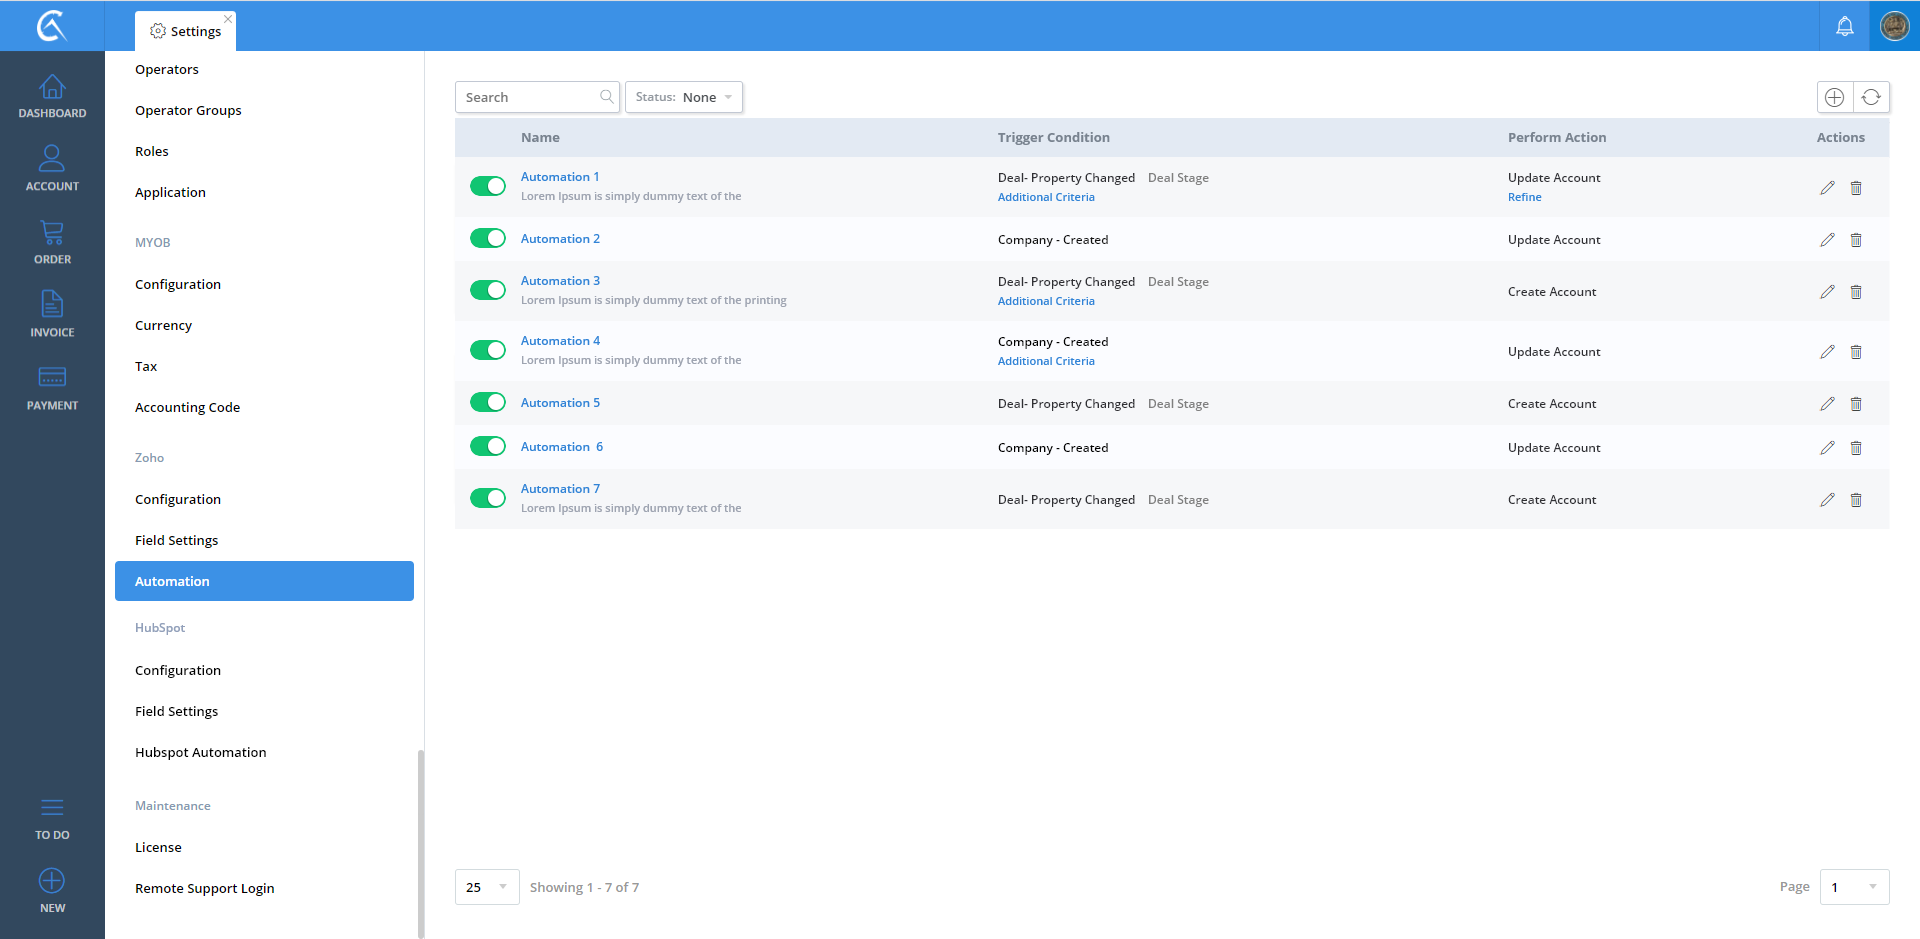Viewport: 1920px width, 939px height.
Task: Open the Dashboard from the sidebar
Action: click(52, 96)
